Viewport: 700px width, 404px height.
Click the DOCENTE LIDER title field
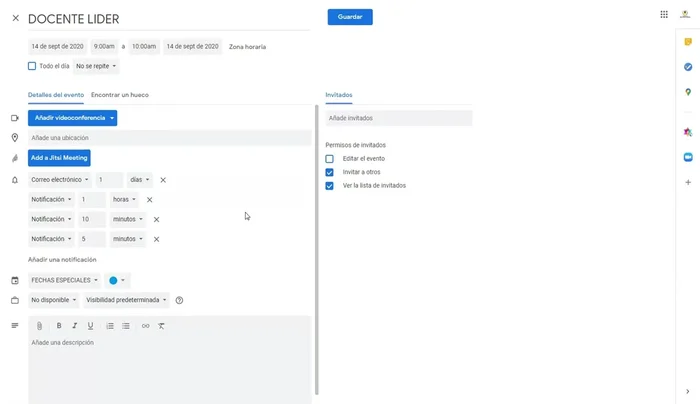[x=169, y=19]
